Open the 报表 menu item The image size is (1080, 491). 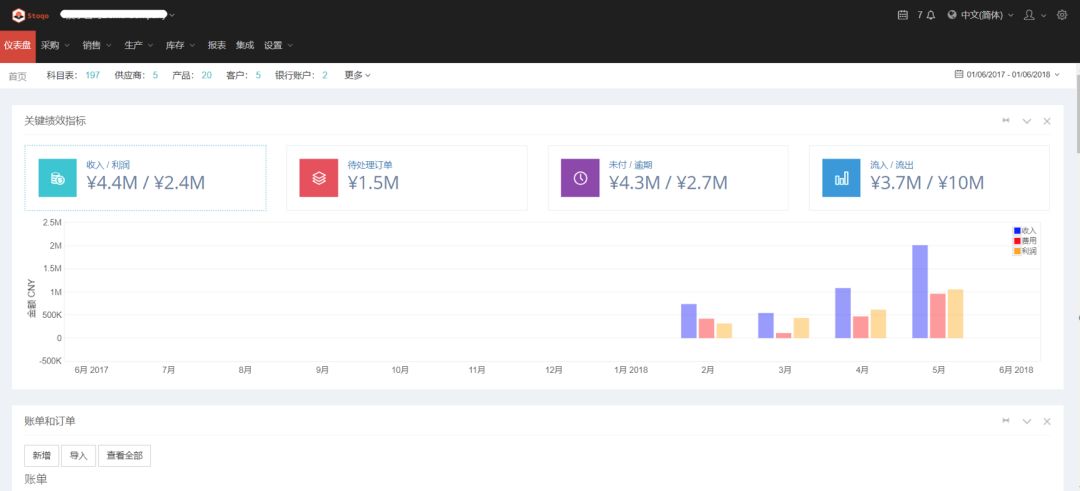click(x=217, y=45)
